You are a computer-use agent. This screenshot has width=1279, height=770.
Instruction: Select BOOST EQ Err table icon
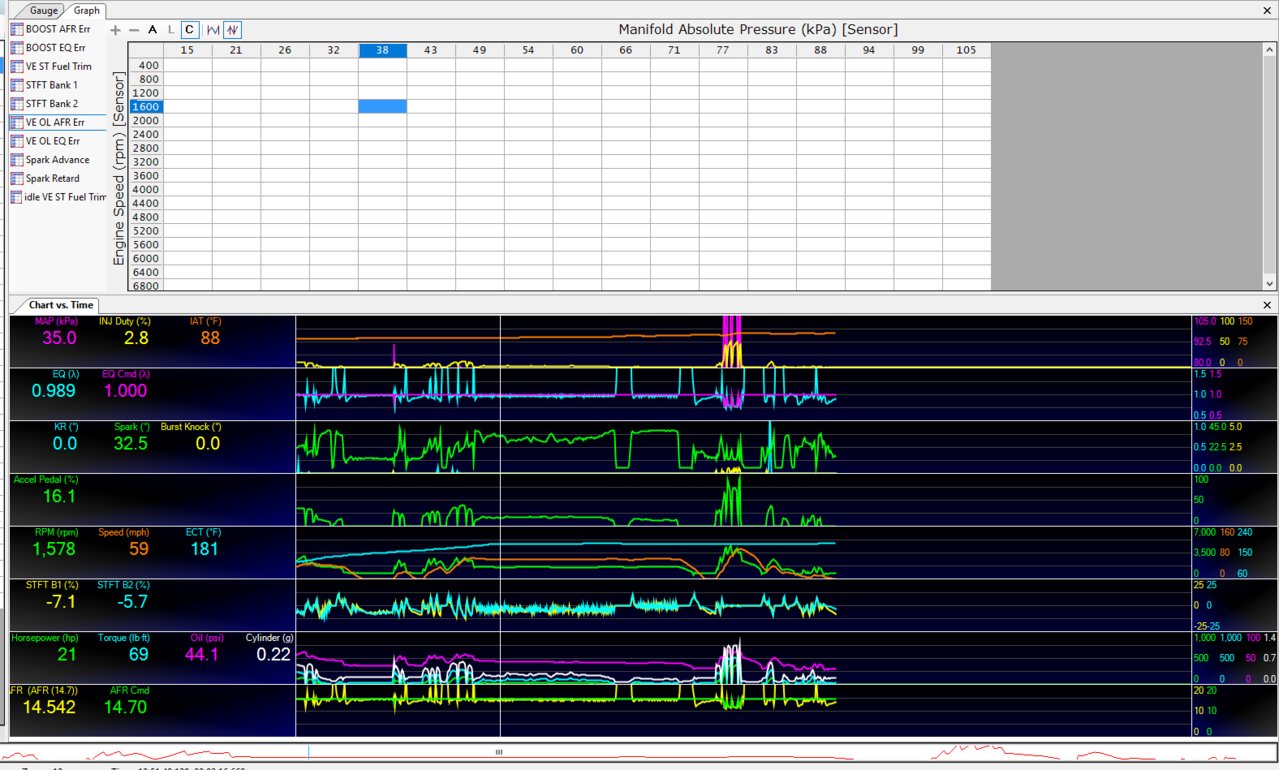tap(17, 47)
